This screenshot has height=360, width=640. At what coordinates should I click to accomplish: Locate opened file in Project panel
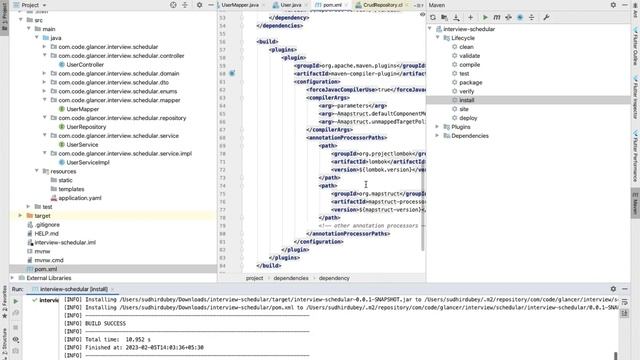(x=173, y=5)
